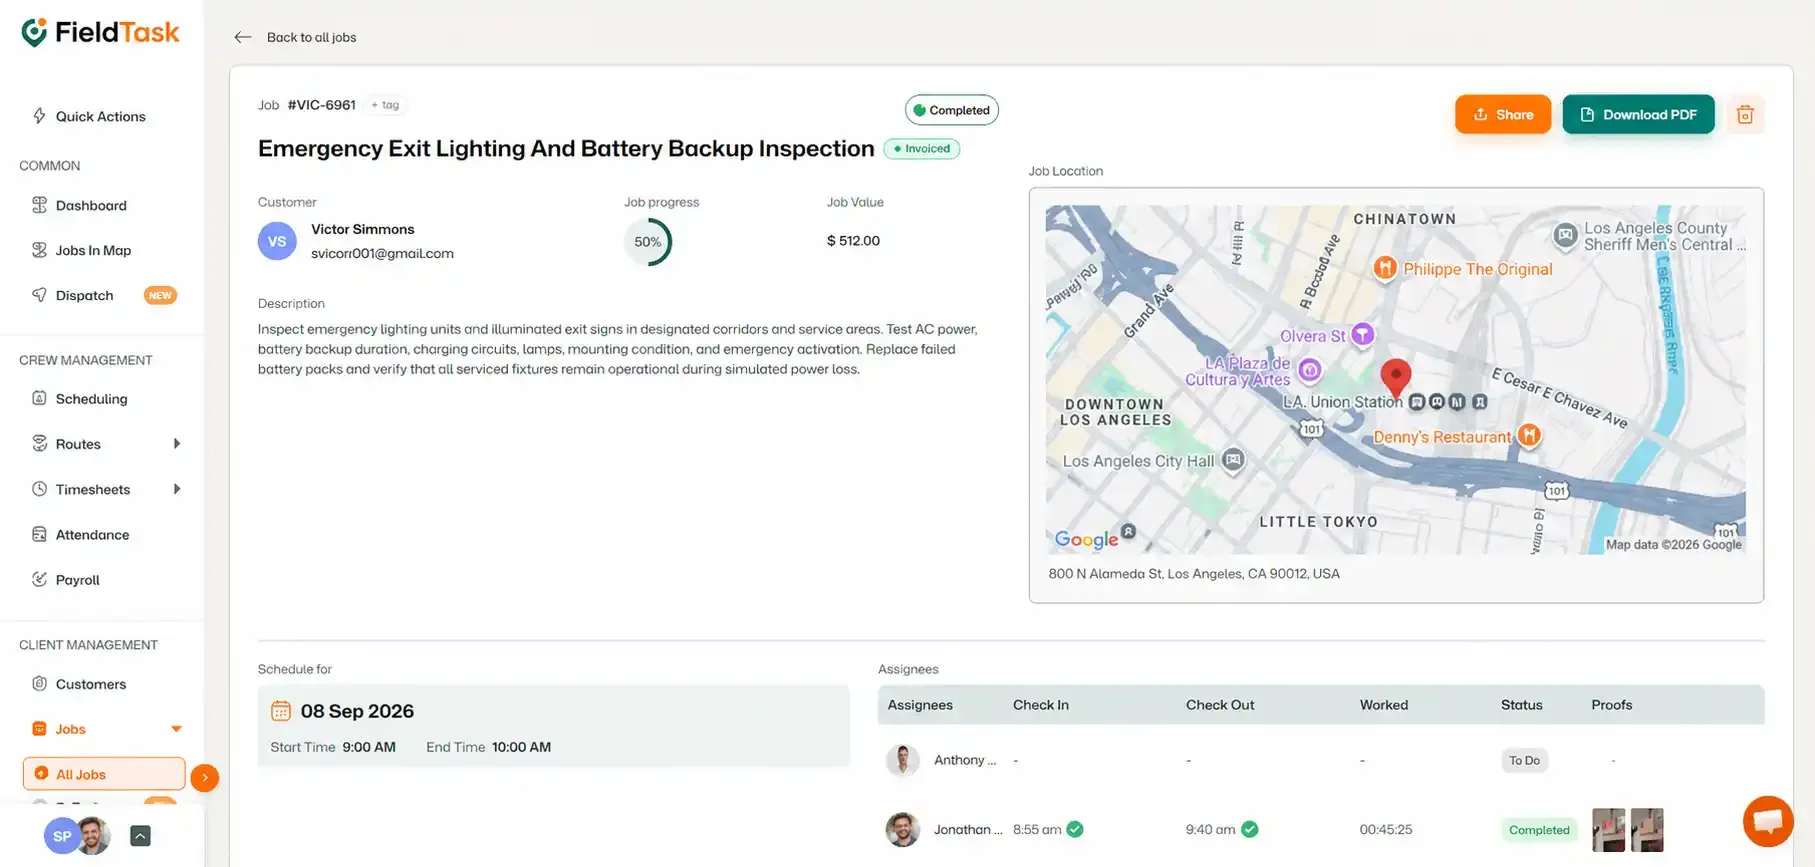Open Jonathan's first proof photo
This screenshot has width=1815, height=867.
pos(1608,830)
